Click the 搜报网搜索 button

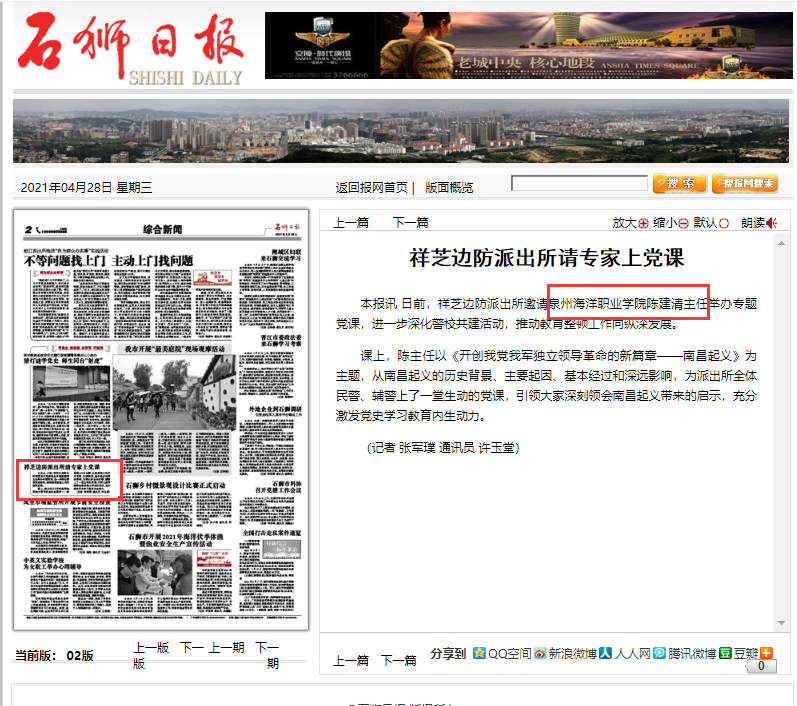tap(745, 184)
